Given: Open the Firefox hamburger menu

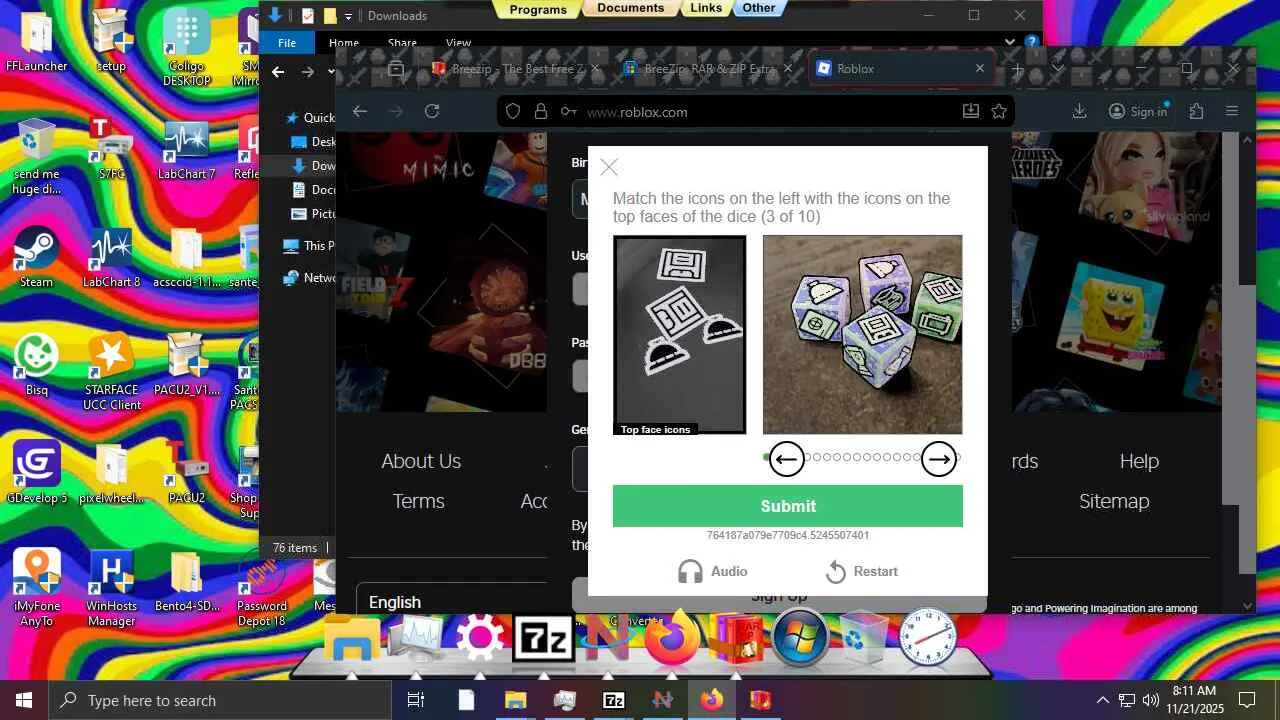Looking at the screenshot, I should pos(1232,111).
